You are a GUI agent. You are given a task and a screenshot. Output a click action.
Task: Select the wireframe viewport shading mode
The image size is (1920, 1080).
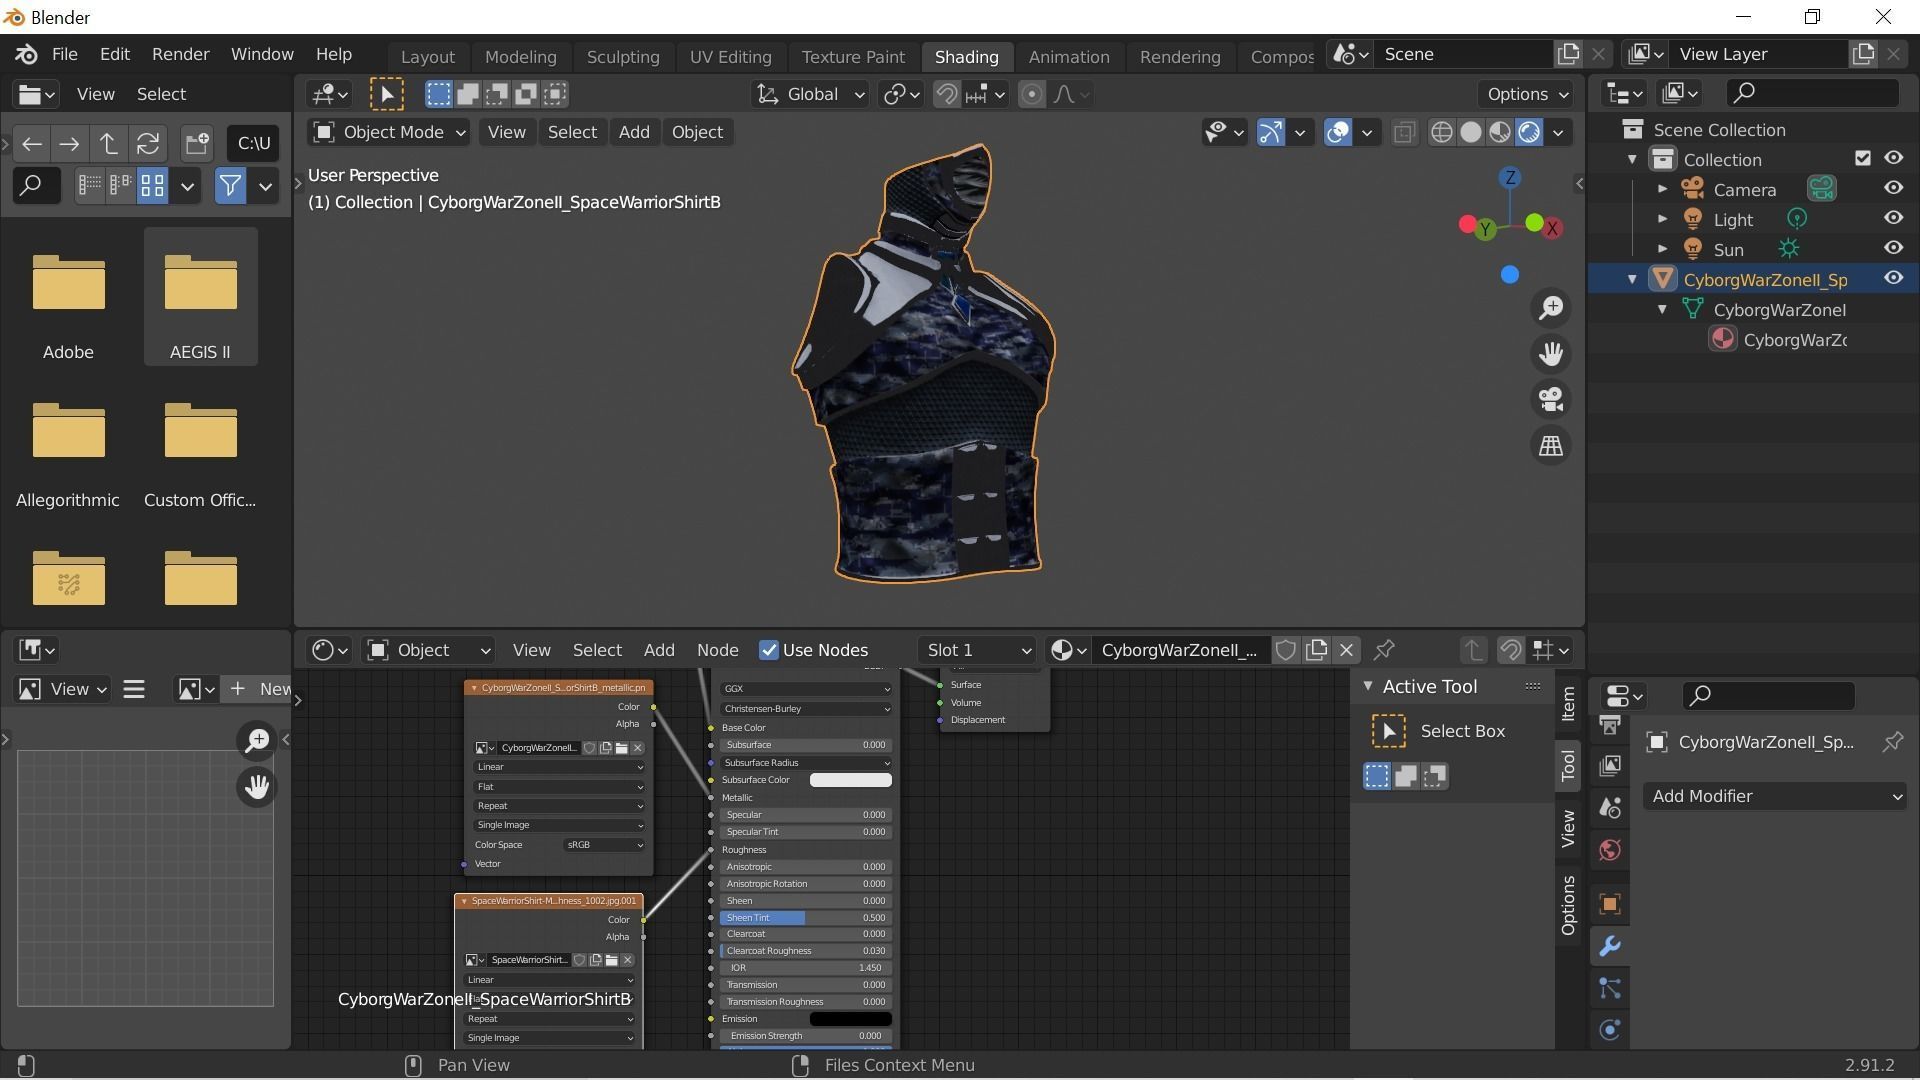point(1441,132)
